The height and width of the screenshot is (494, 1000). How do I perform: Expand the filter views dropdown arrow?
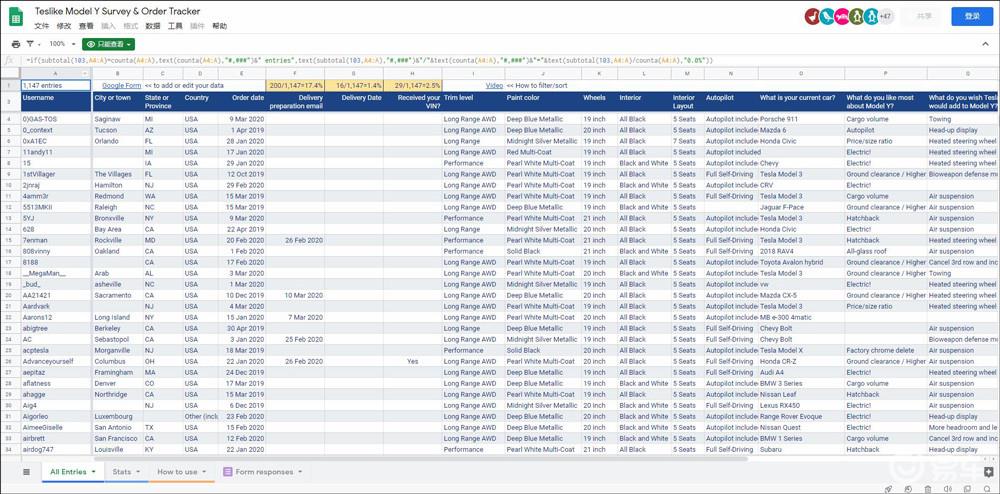[39, 44]
